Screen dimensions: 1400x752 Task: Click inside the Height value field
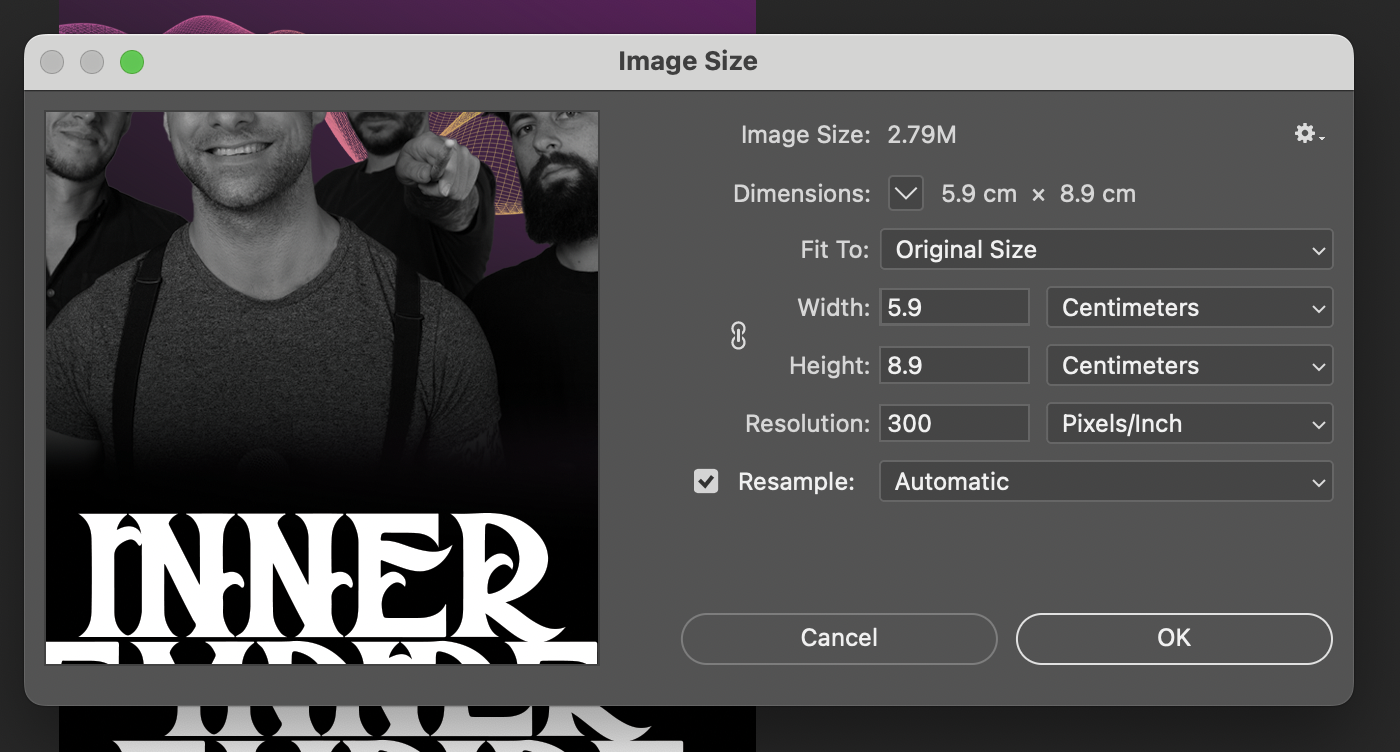953,365
